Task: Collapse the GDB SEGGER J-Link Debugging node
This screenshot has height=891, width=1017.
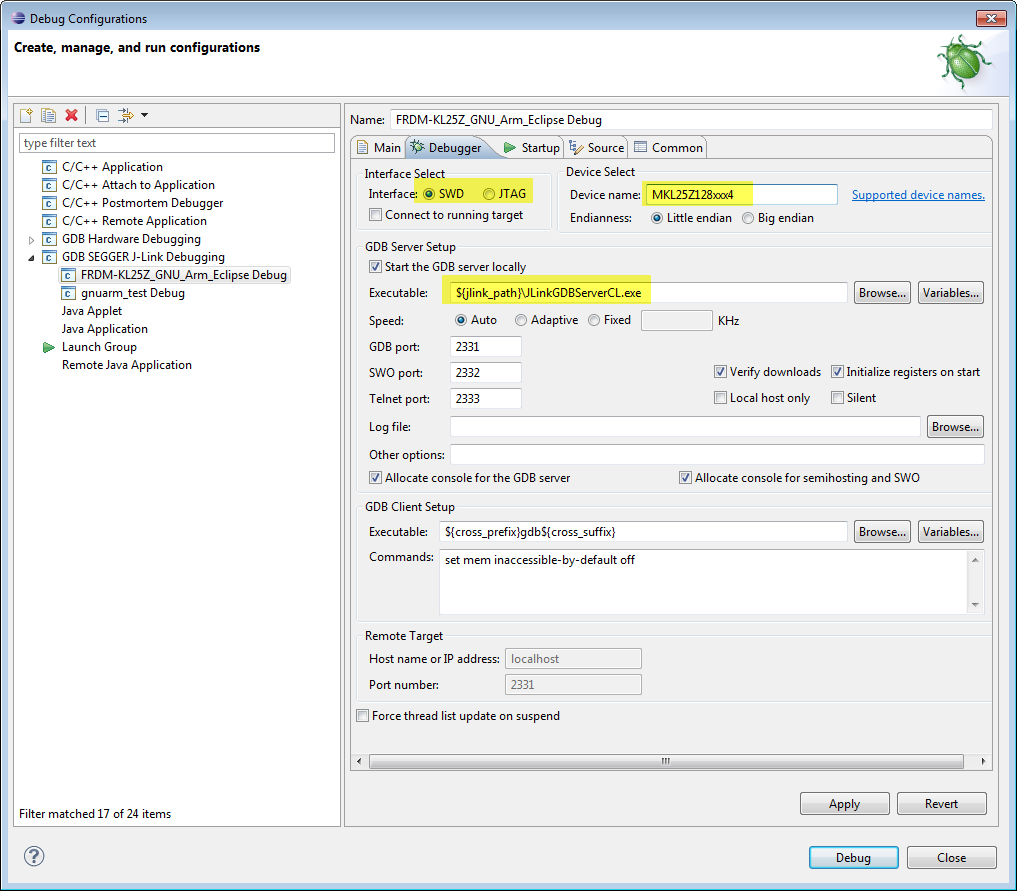Action: [x=32, y=258]
